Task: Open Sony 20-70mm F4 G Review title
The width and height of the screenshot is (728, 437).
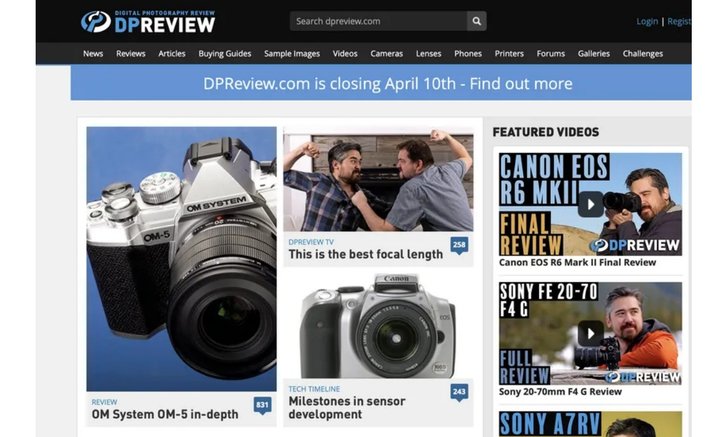Action: (x=560, y=391)
